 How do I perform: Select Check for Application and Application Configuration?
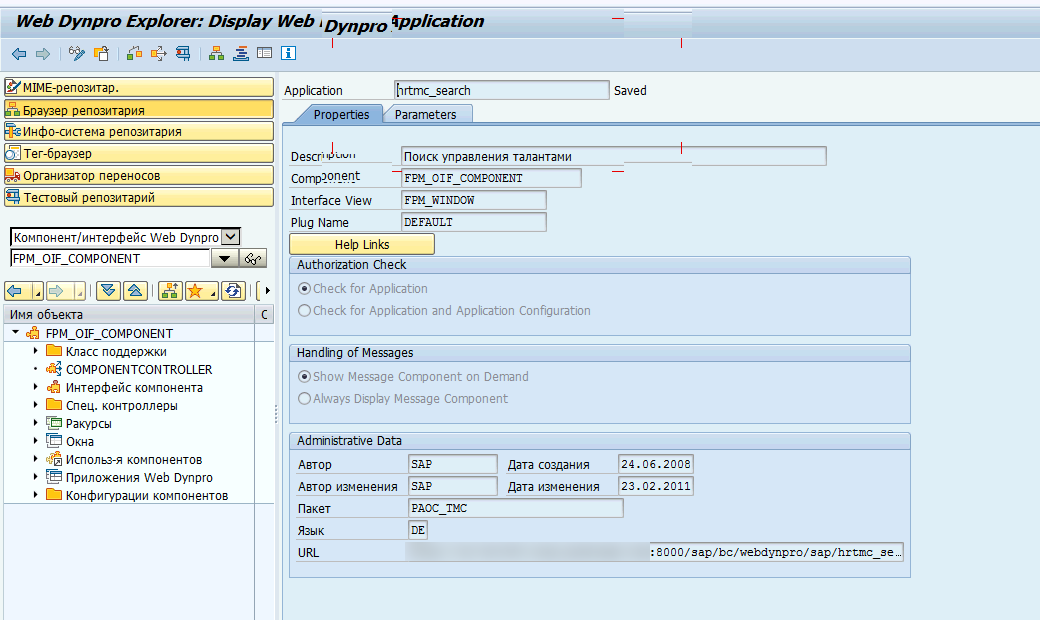pyautogui.click(x=304, y=310)
